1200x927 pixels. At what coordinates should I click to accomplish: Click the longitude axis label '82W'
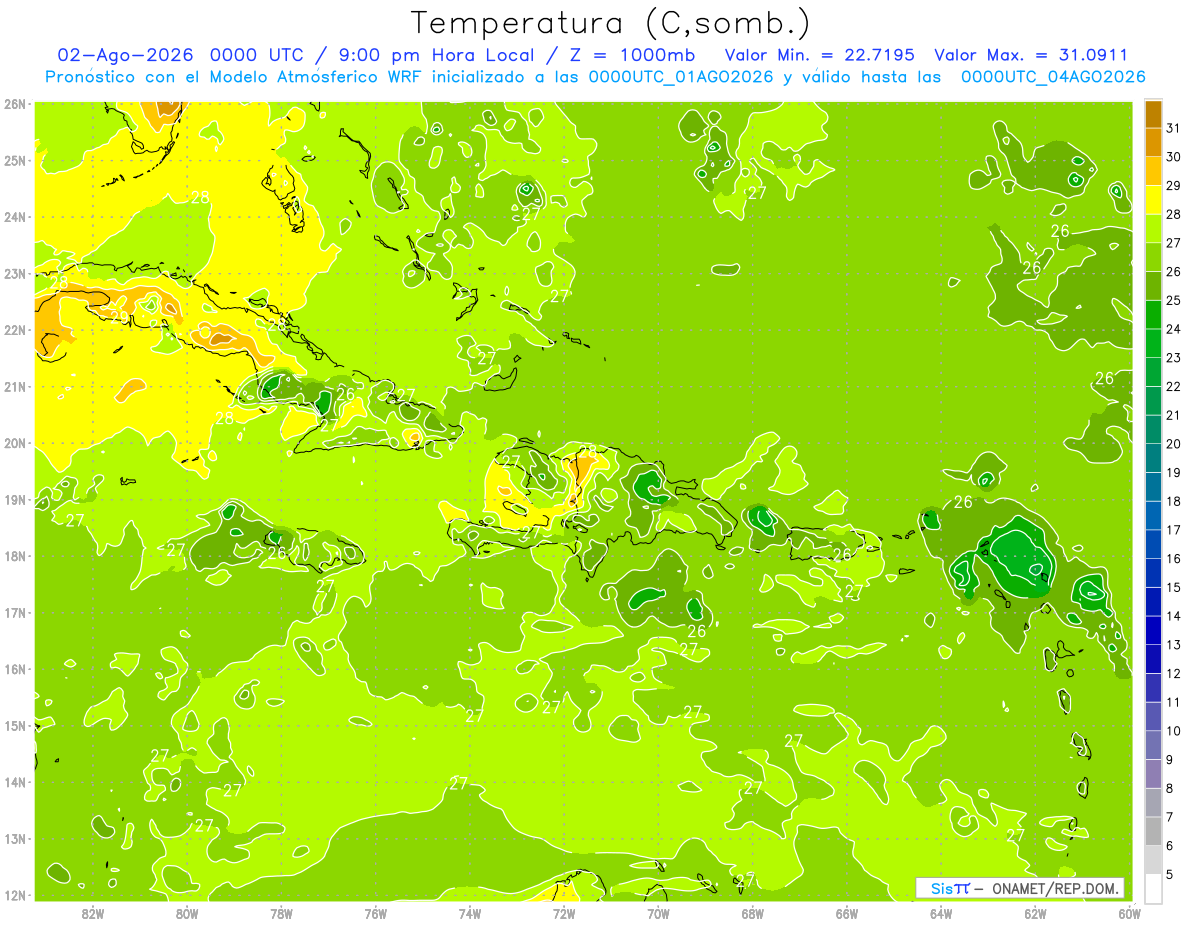pyautogui.click(x=93, y=913)
